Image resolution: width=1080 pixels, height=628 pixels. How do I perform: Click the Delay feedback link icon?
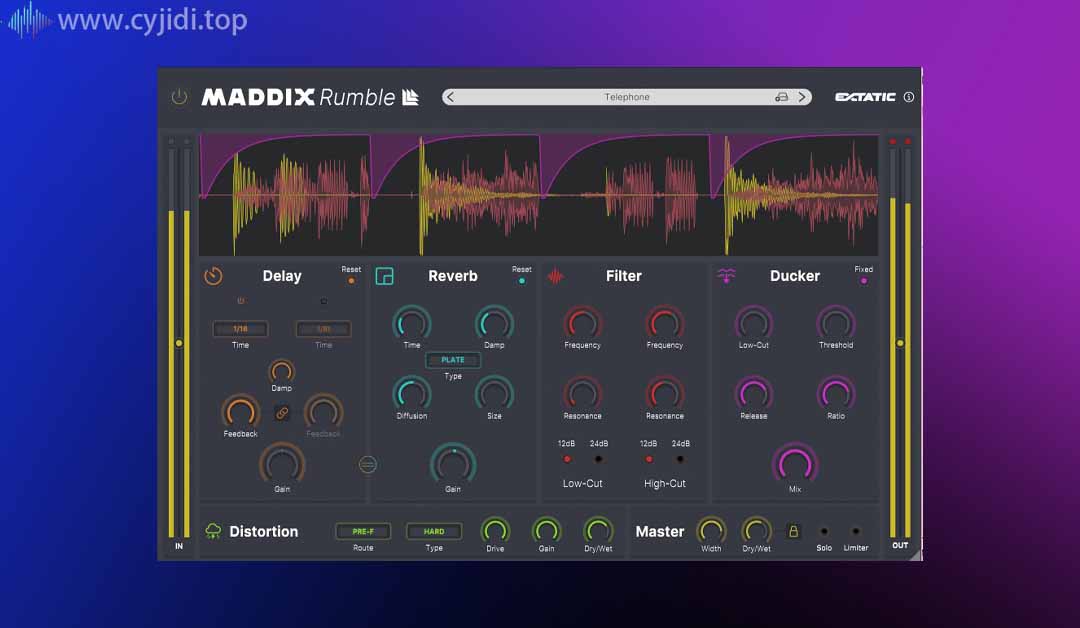click(282, 413)
